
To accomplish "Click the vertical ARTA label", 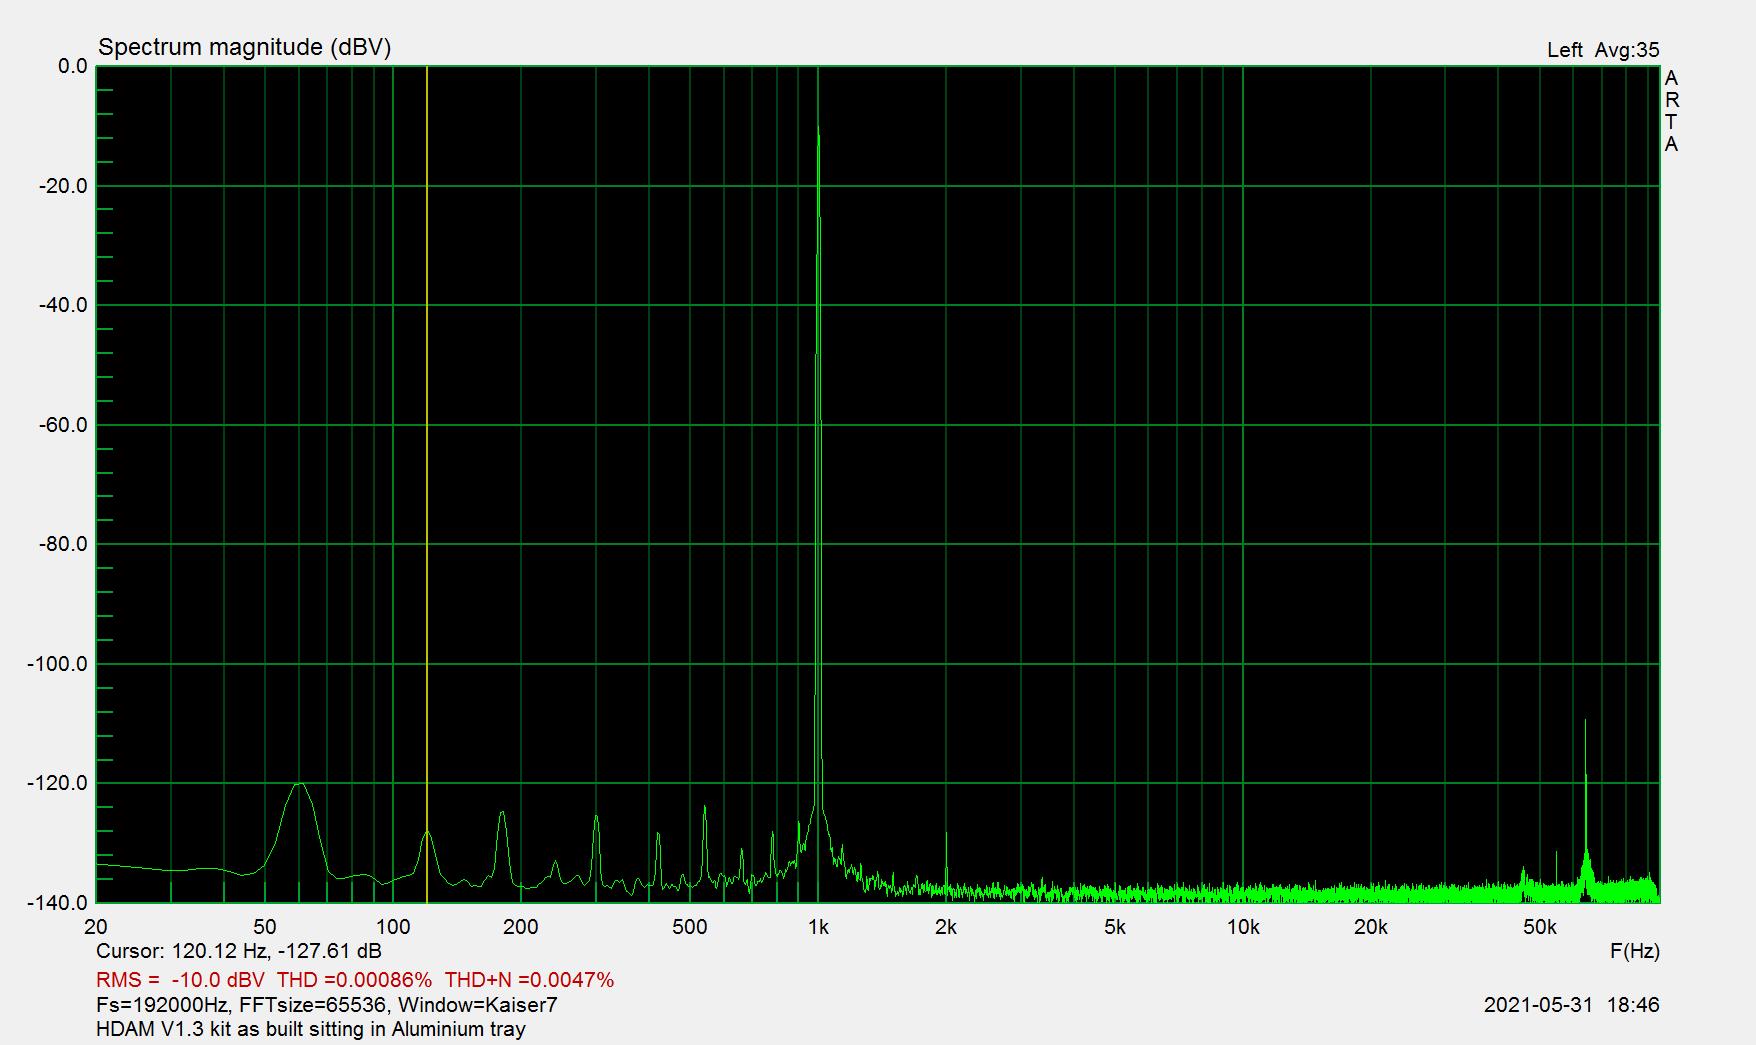I will pos(1671,111).
